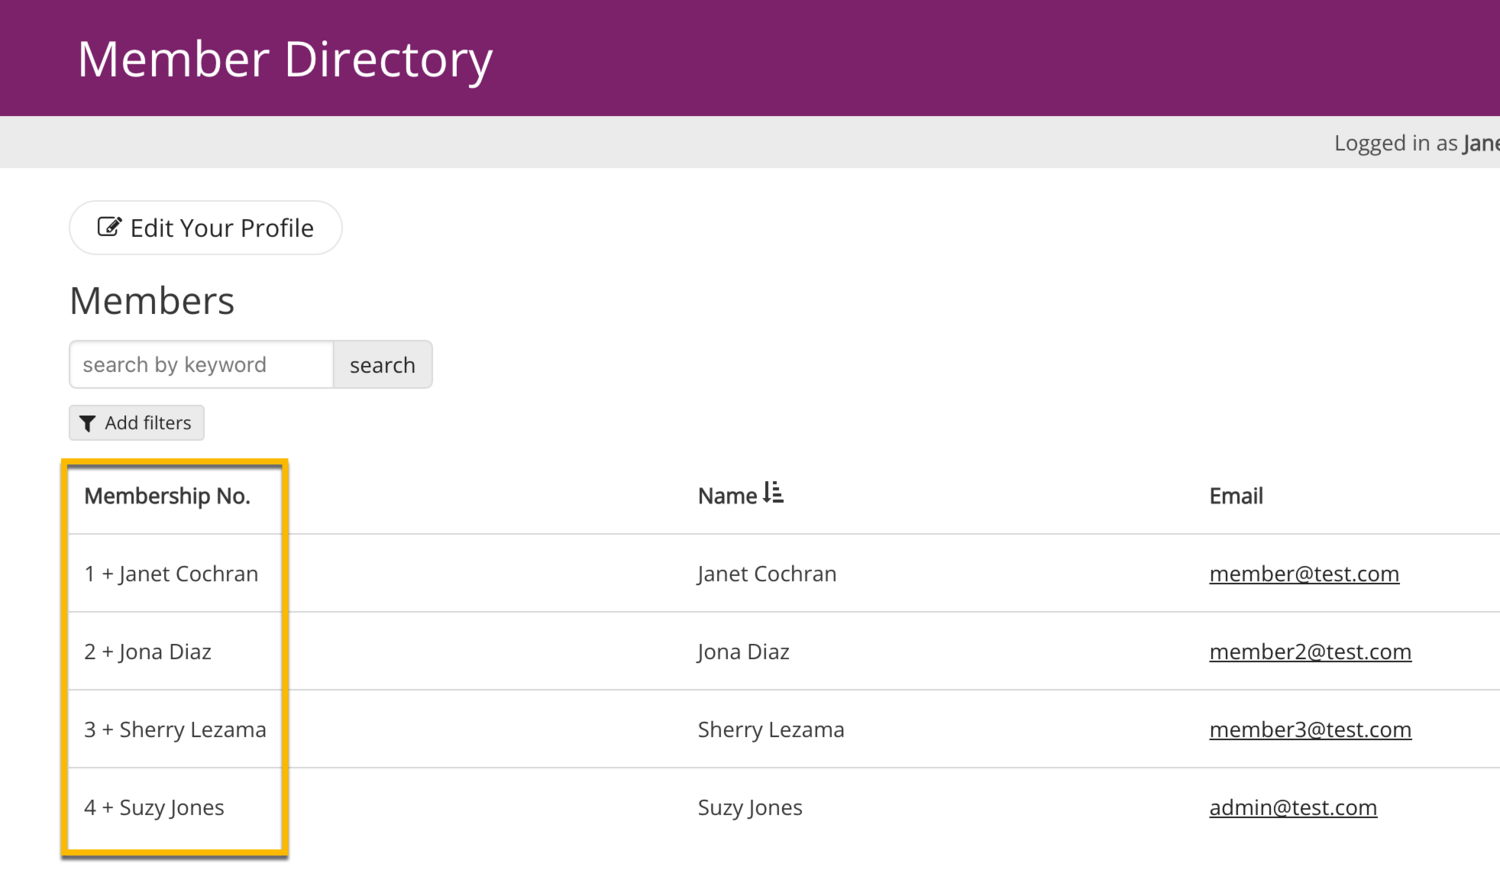Viewport: 1500px width, 883px height.
Task: Click the Membership No. column header
Action: (x=167, y=496)
